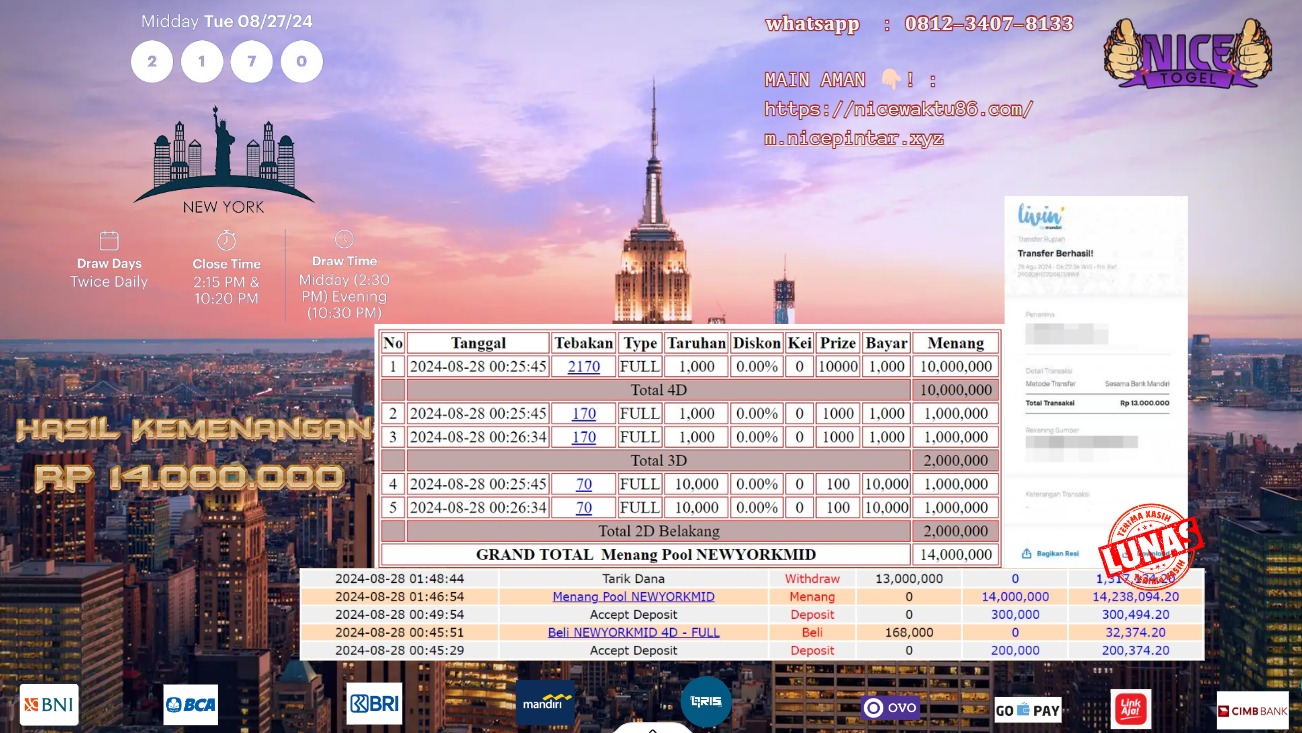Select the BRI bank icon
This screenshot has width=1302, height=733.
pyautogui.click(x=374, y=704)
